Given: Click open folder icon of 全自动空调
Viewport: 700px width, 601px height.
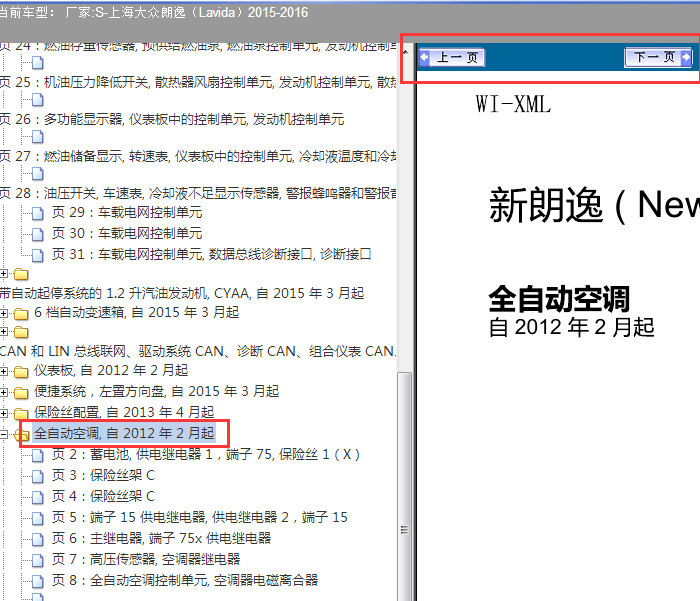Looking at the screenshot, I should click(21, 434).
